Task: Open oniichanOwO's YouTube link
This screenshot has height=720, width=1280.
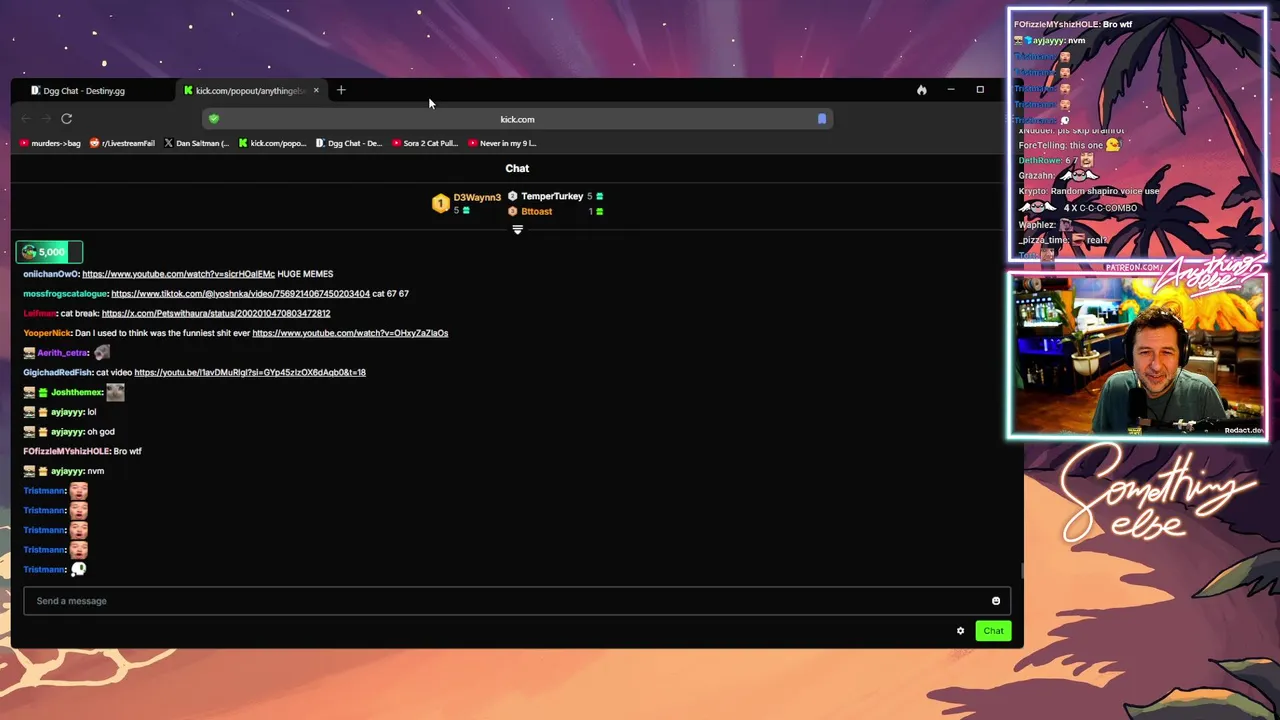Action: [x=178, y=274]
